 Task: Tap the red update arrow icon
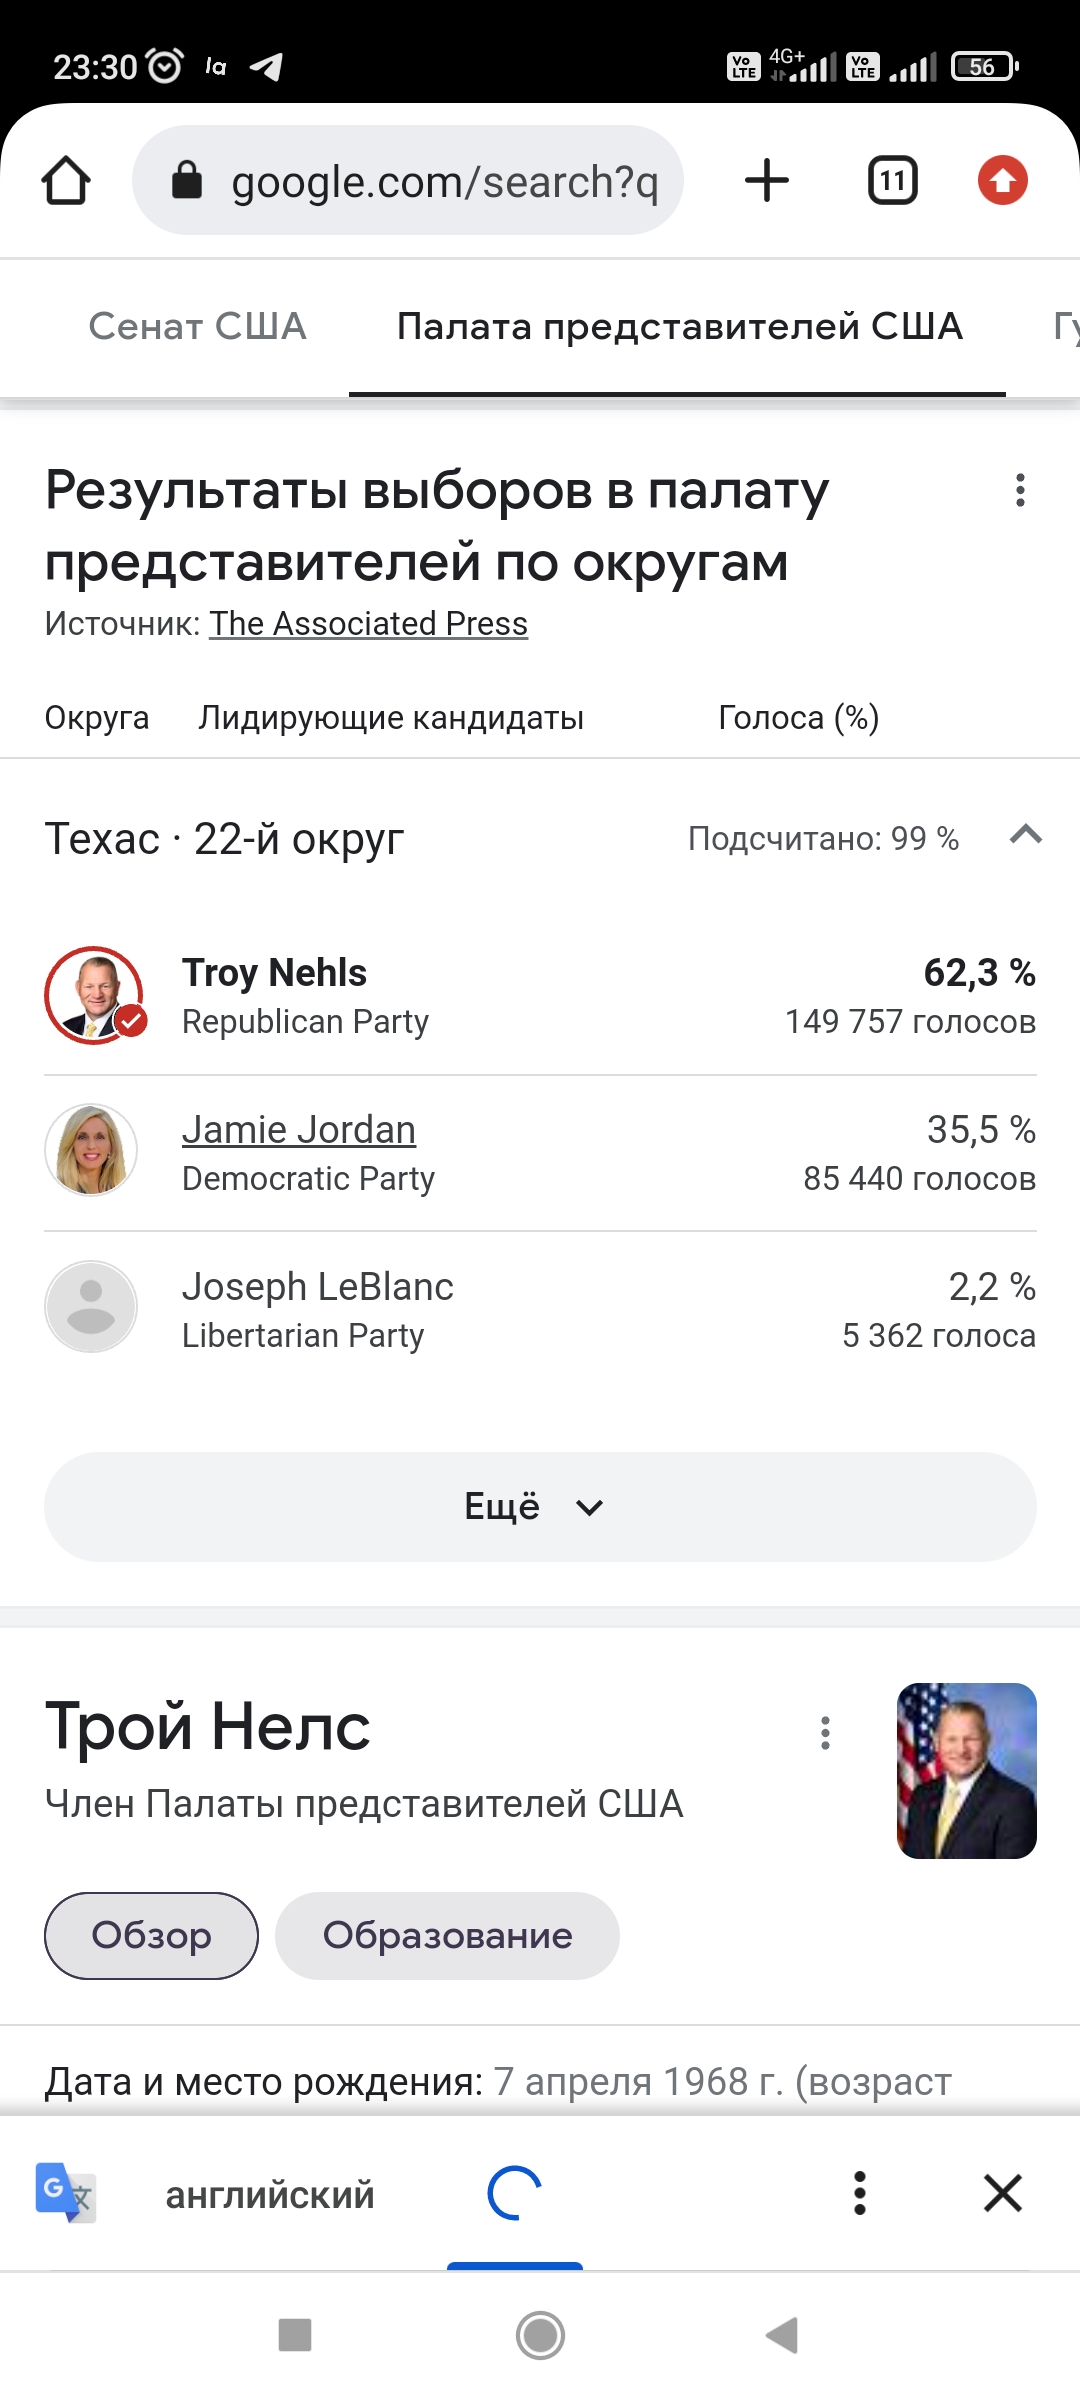[1002, 181]
